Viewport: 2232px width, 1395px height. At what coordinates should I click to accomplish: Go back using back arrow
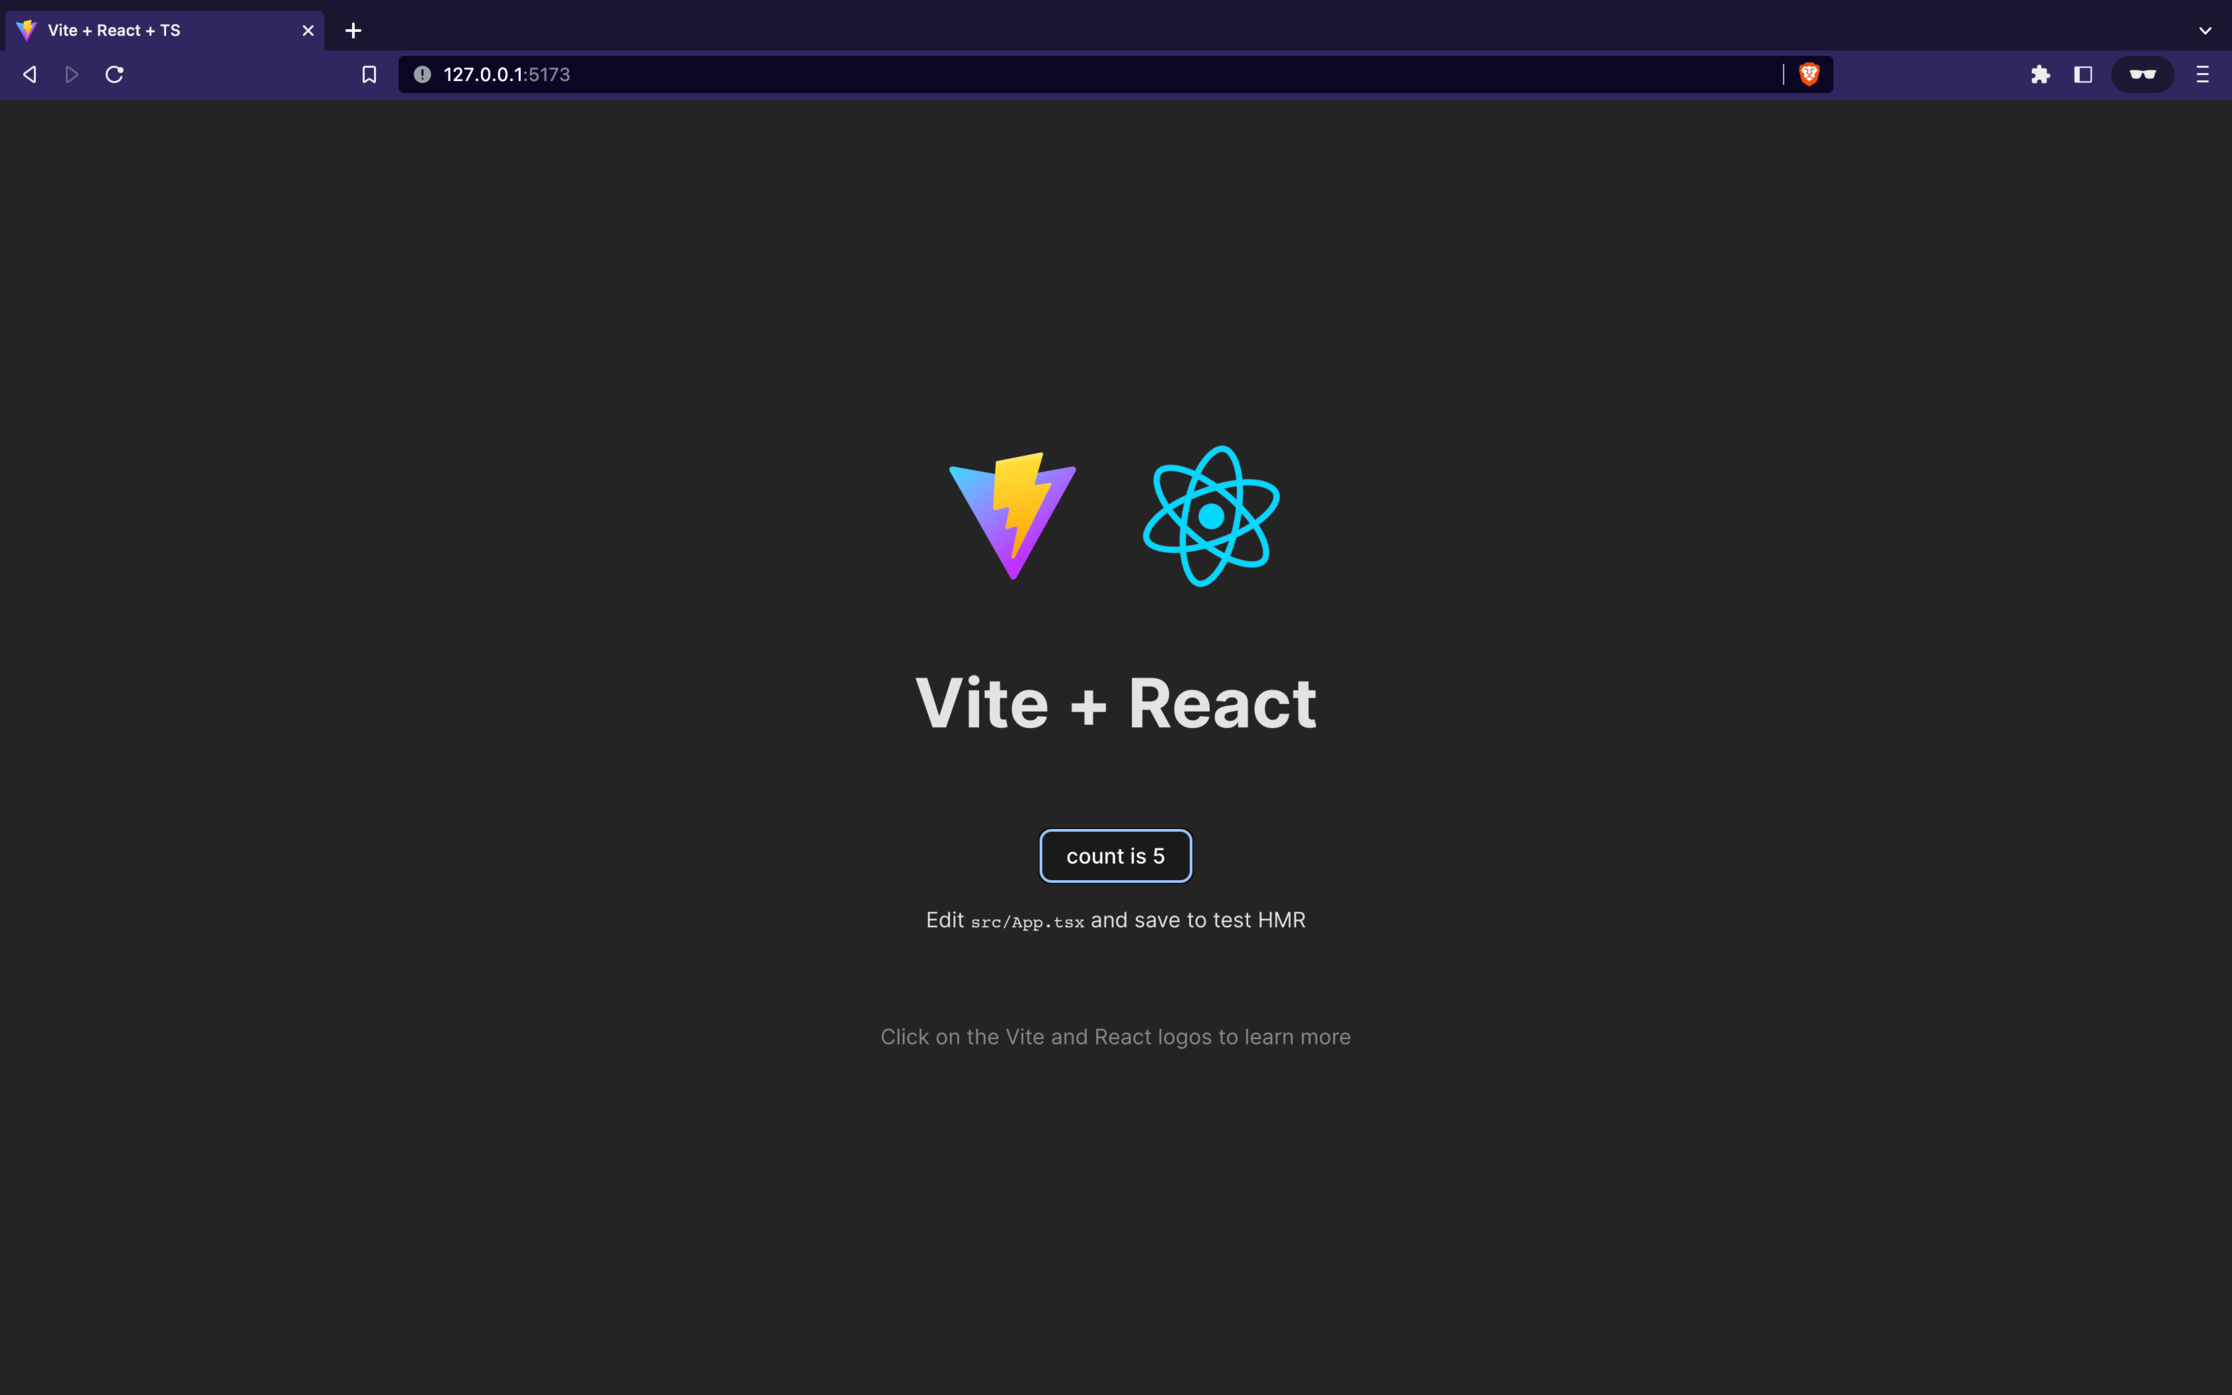click(x=30, y=74)
